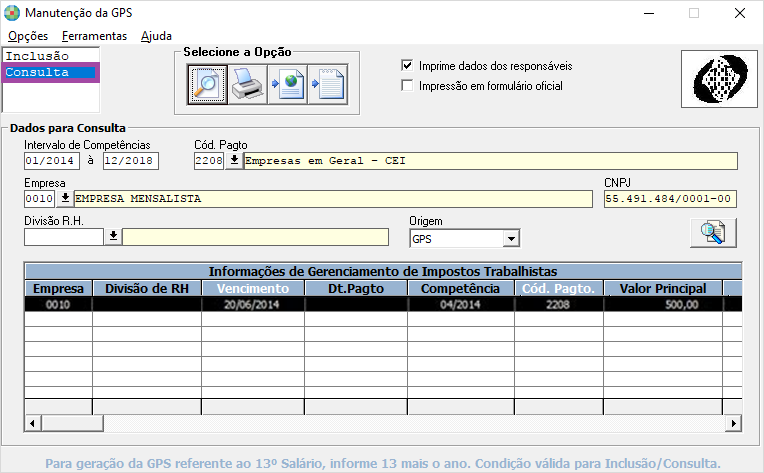
Task: Select the grid cell 0010
Action: click(x=58, y=304)
